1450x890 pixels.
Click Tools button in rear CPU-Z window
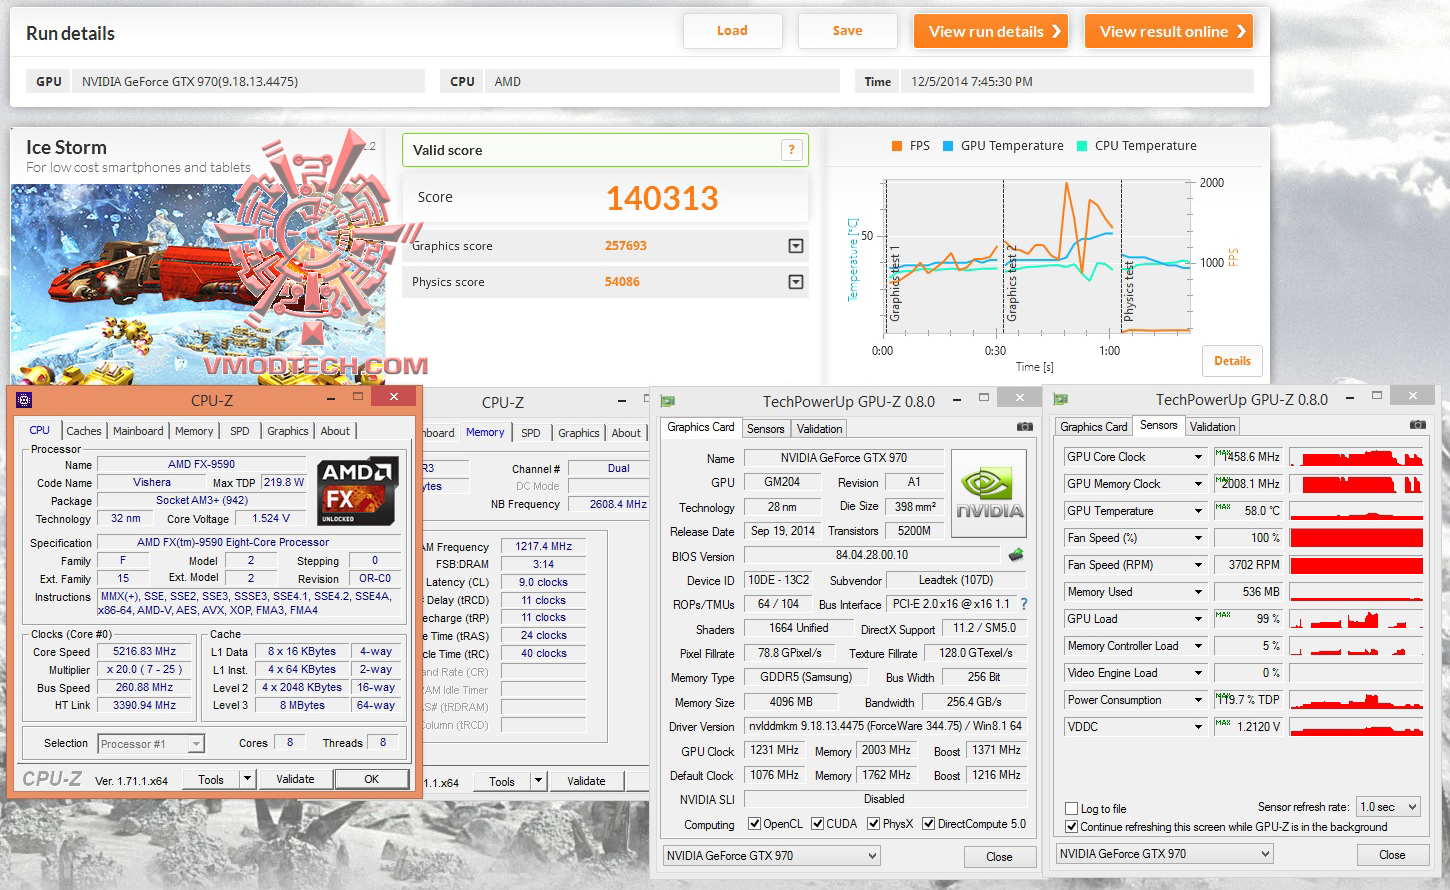[502, 782]
